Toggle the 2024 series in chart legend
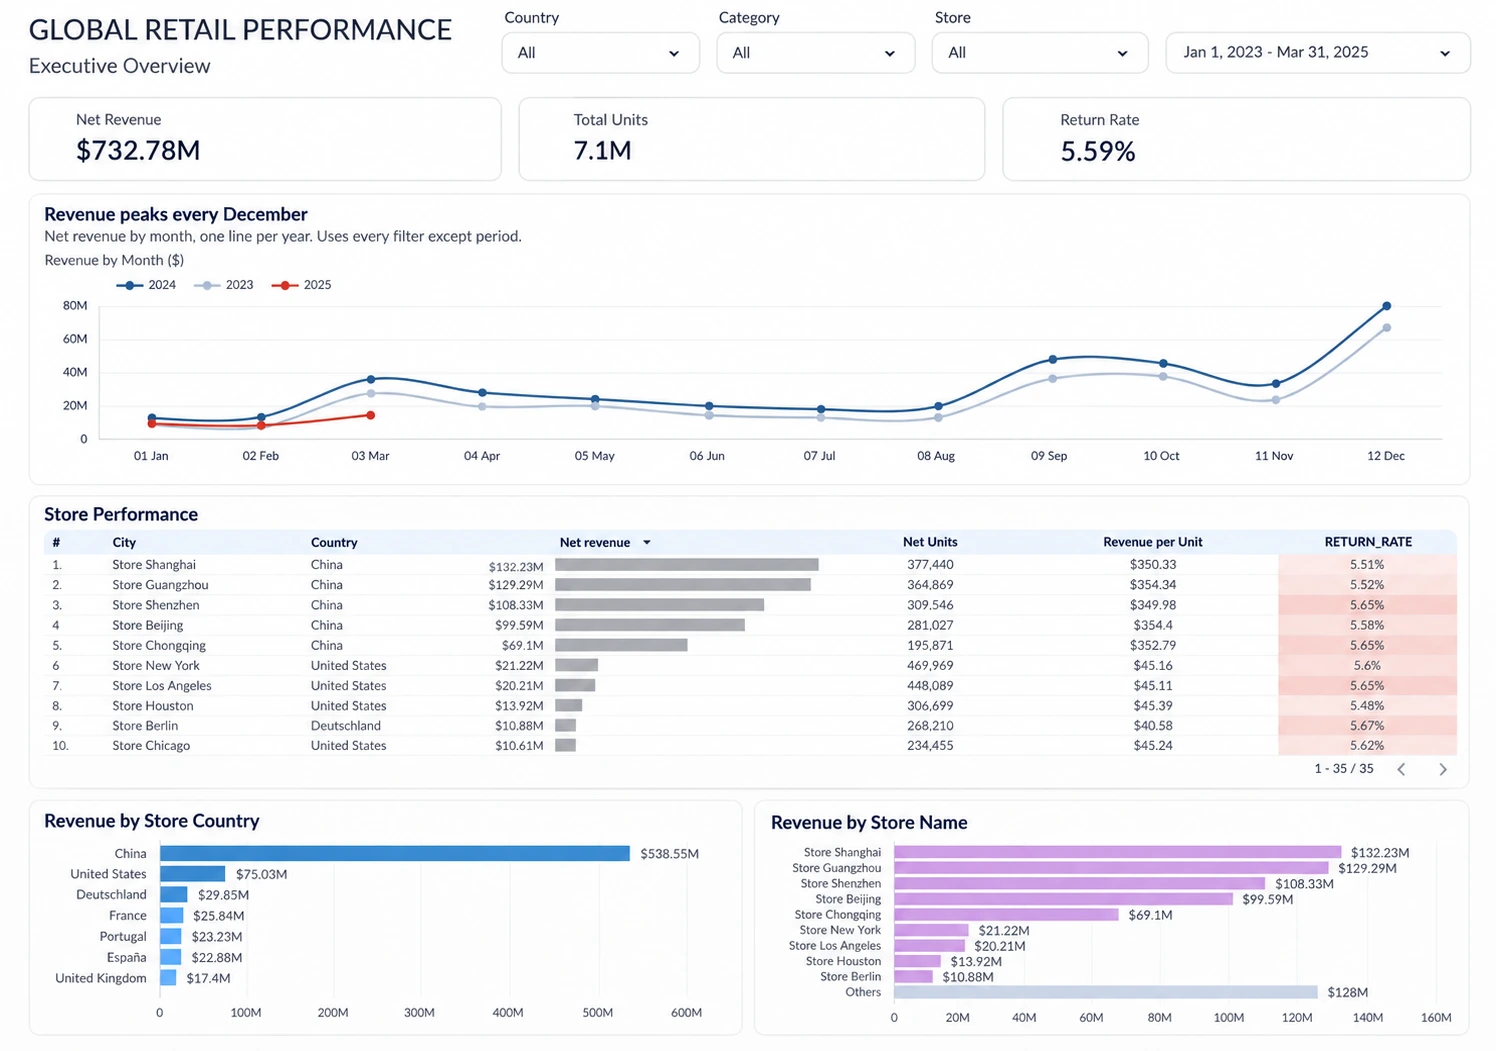1496x1051 pixels. [146, 285]
